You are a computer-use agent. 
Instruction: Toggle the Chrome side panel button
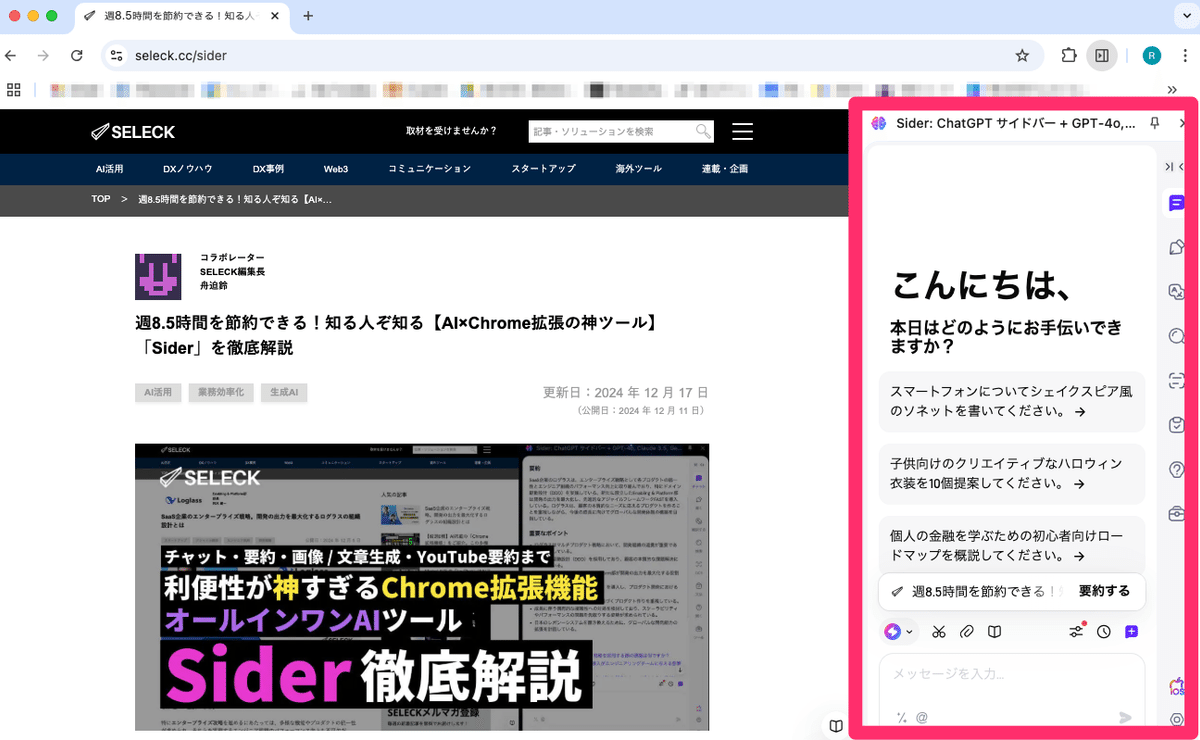pos(1102,56)
